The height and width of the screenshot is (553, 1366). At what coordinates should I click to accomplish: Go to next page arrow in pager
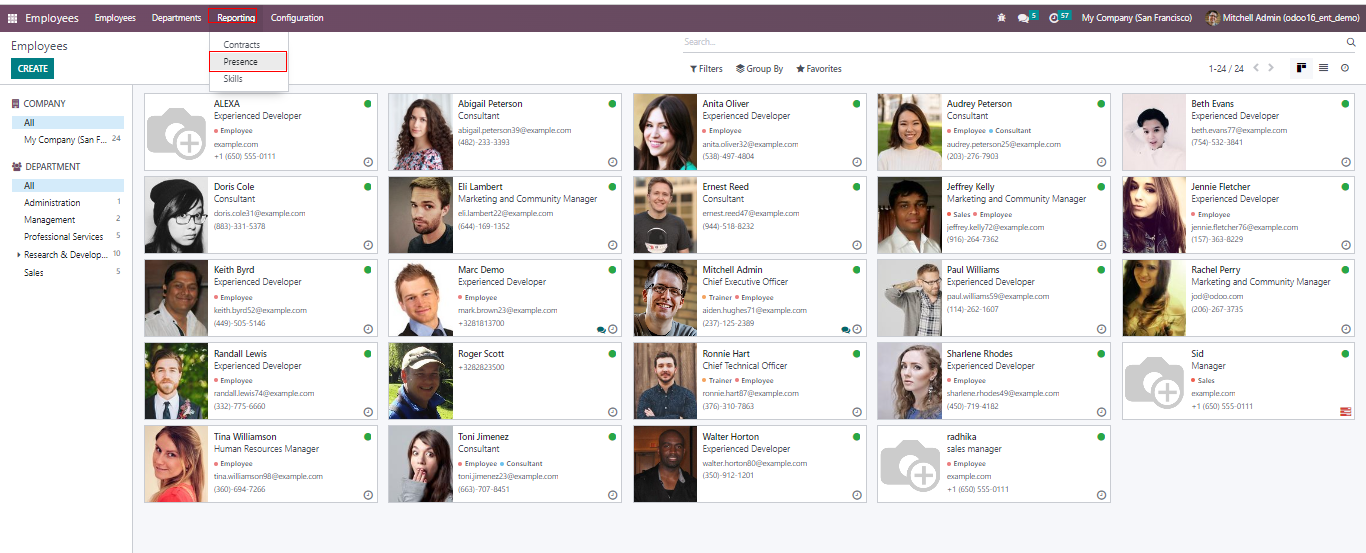click(x=1271, y=68)
